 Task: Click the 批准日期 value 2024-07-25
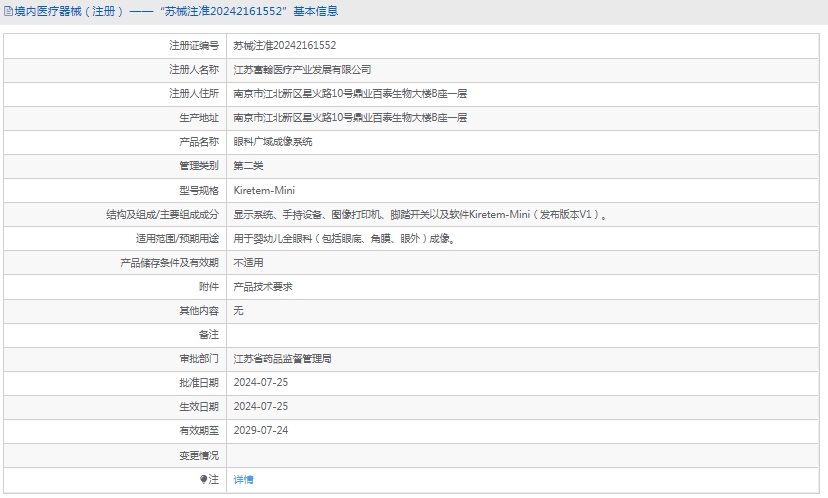(260, 383)
